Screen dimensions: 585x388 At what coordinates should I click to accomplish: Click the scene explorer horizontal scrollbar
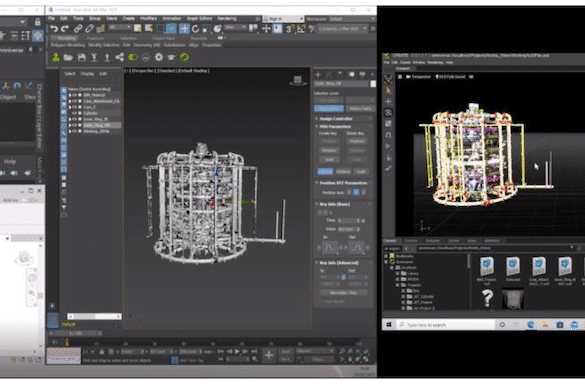94,316
